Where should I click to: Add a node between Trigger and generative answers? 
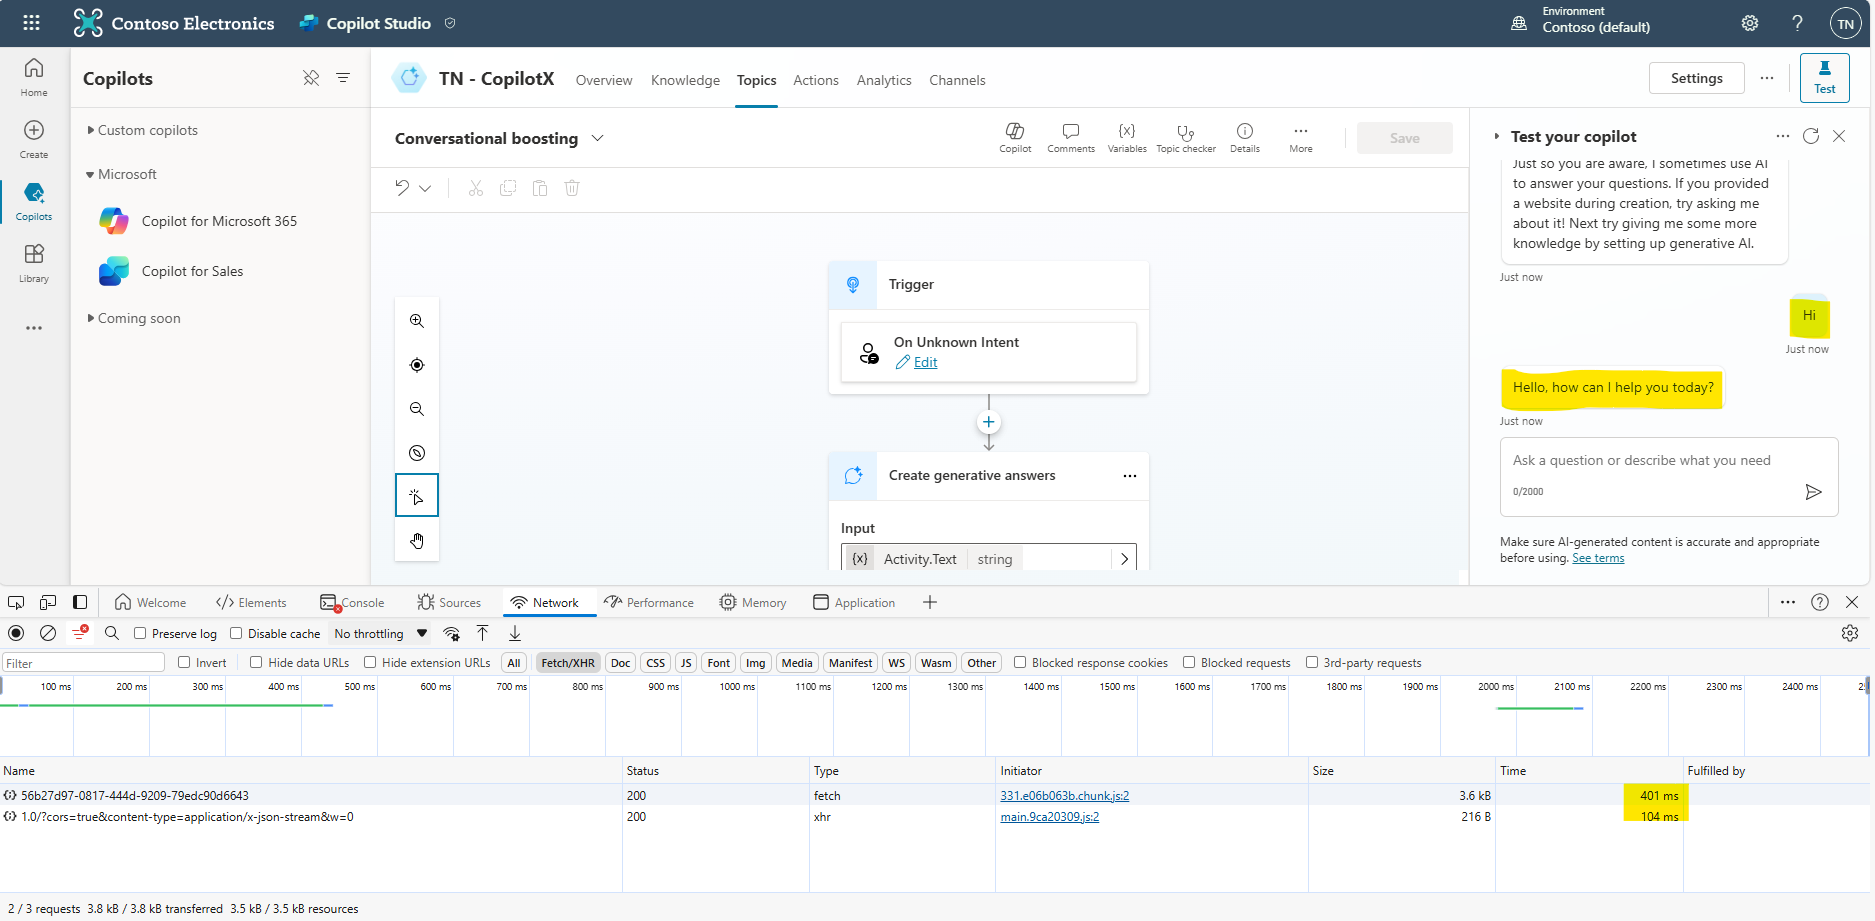pyautogui.click(x=989, y=422)
